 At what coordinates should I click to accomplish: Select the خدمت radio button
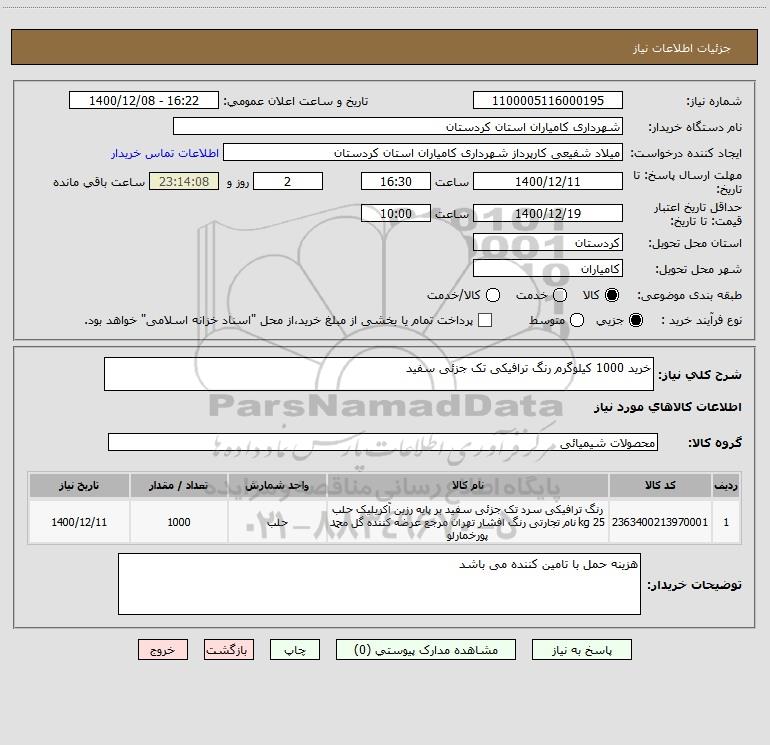pos(560,295)
